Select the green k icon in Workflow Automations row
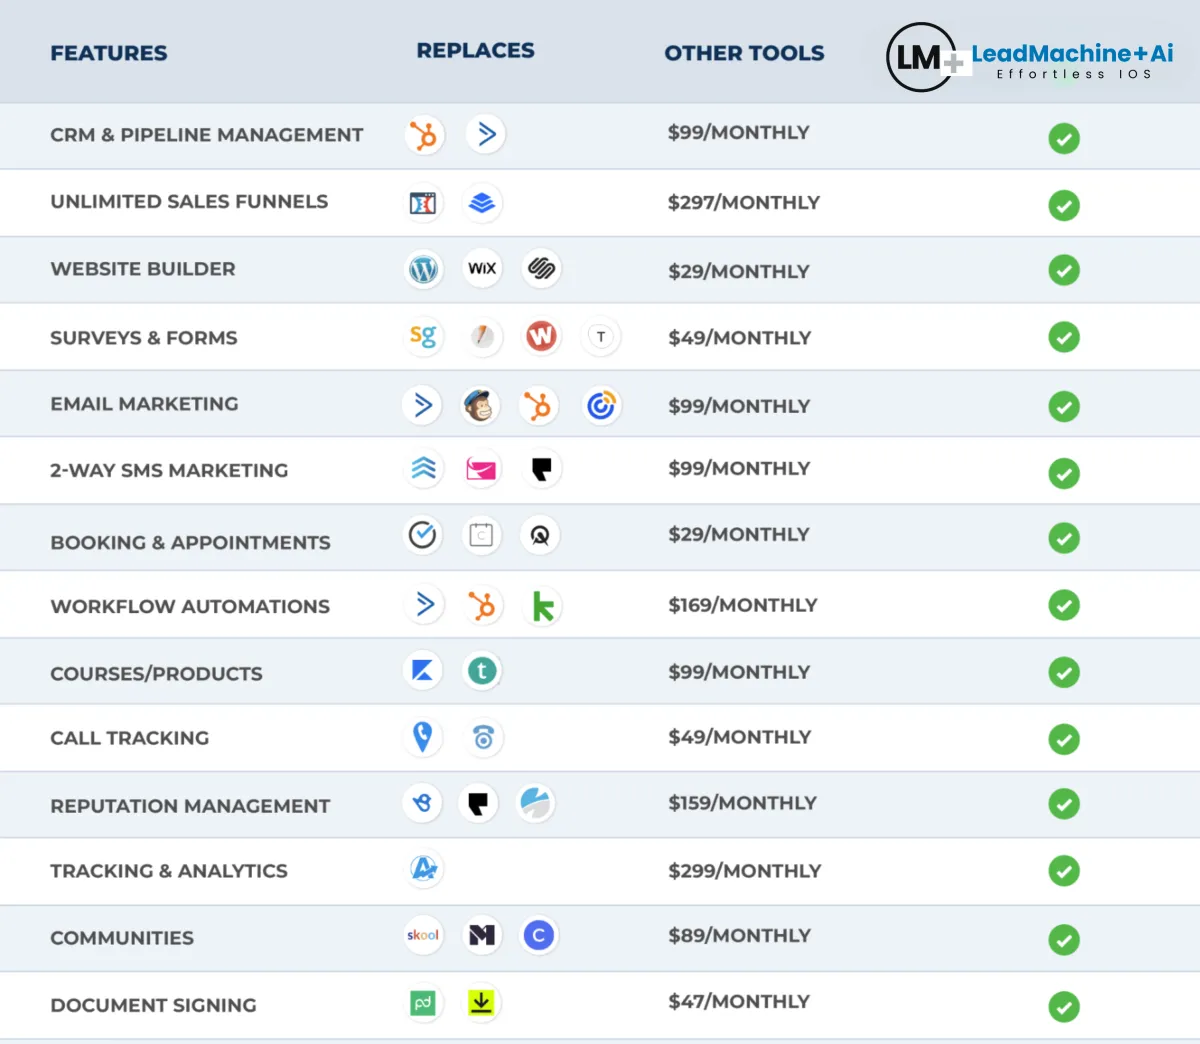Image resolution: width=1200 pixels, height=1044 pixels. [x=542, y=606]
